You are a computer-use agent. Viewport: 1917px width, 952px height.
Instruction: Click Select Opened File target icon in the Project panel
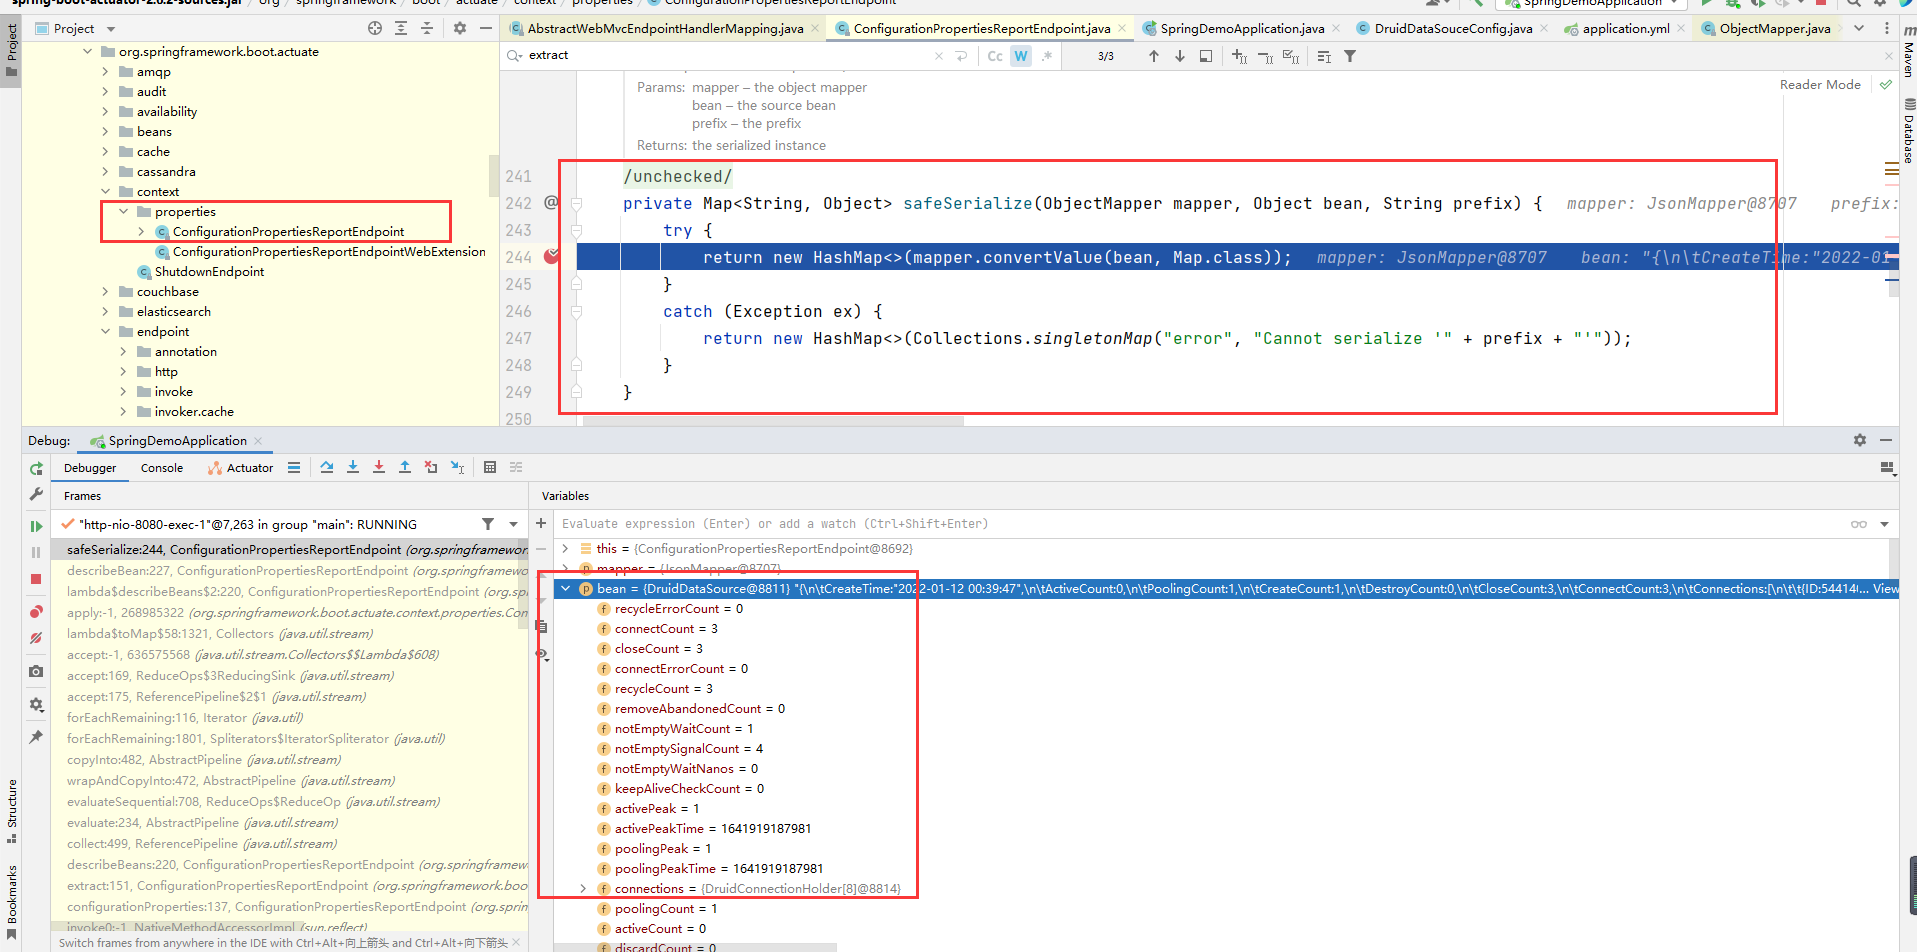375,28
